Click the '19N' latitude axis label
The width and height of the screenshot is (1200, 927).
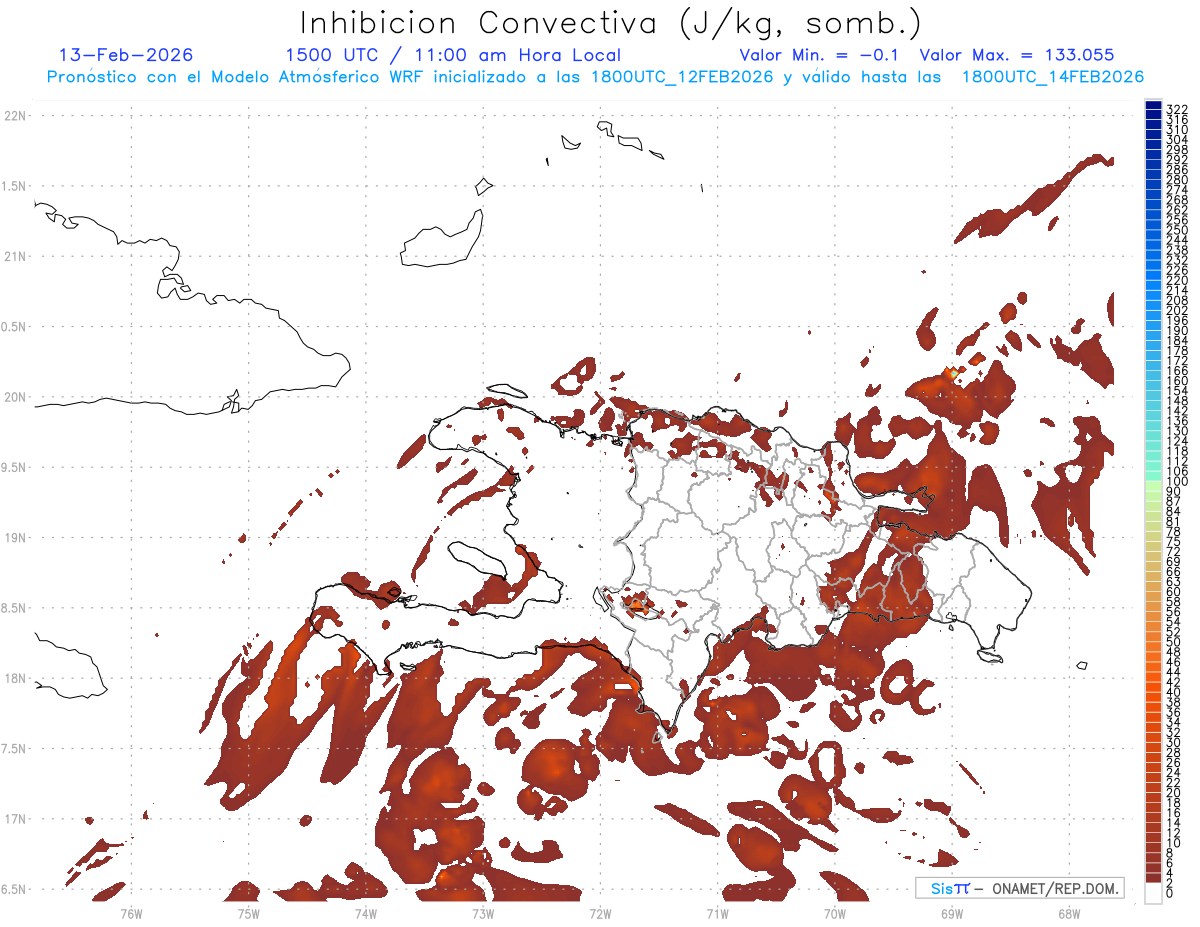(x=15, y=538)
